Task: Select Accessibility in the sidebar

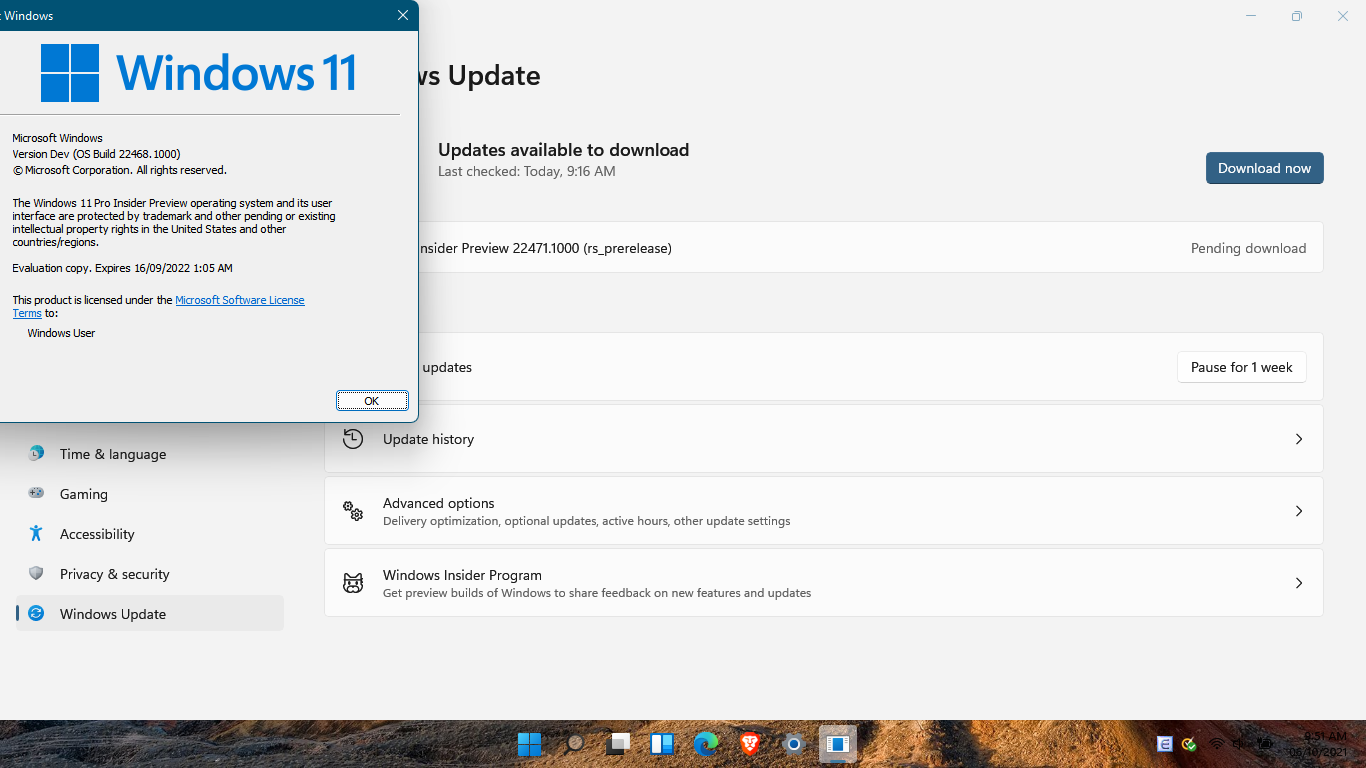Action: click(x=150, y=534)
